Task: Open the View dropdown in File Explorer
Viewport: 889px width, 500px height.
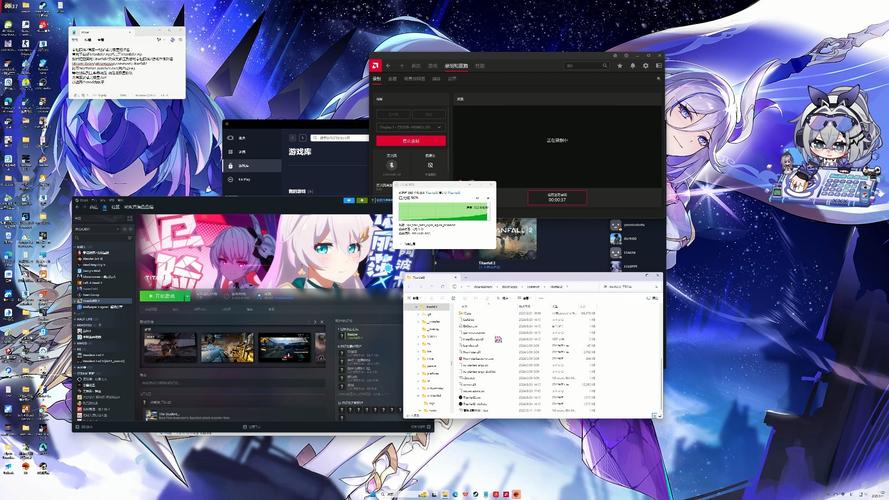Action: click(526, 298)
